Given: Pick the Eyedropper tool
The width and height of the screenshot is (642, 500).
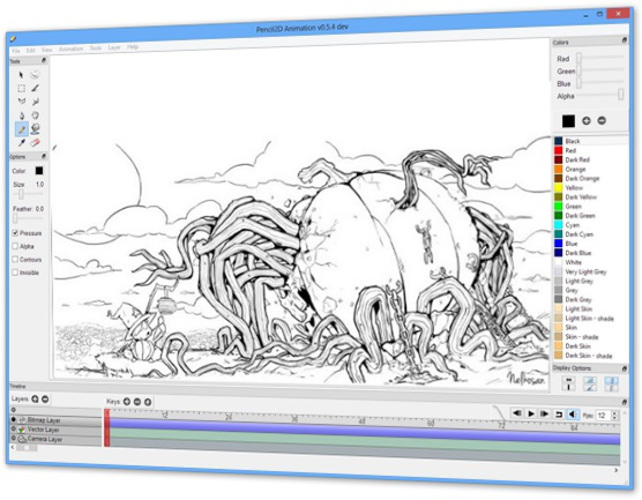Looking at the screenshot, I should (21, 143).
